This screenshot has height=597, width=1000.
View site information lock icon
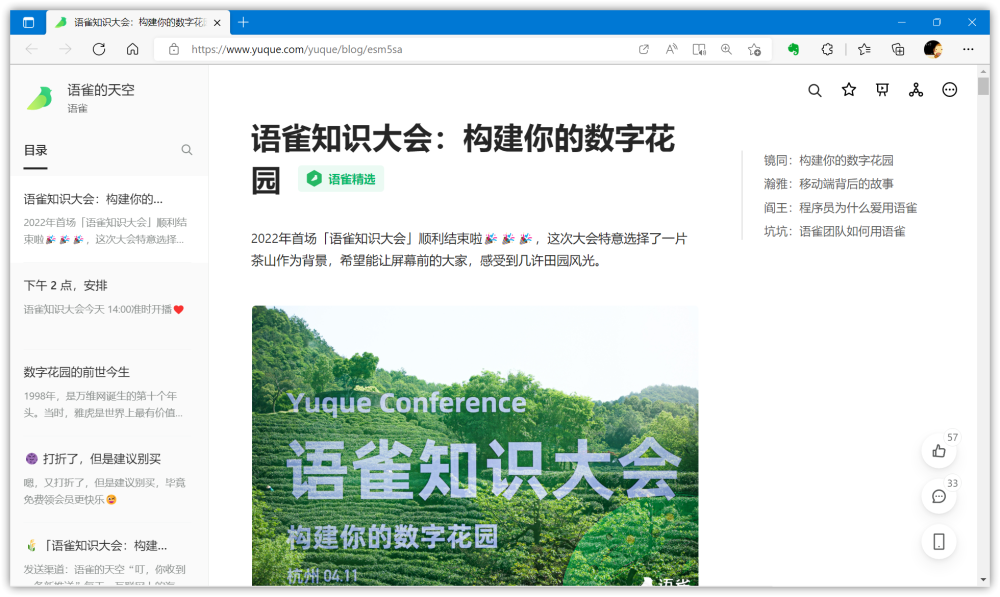click(173, 49)
